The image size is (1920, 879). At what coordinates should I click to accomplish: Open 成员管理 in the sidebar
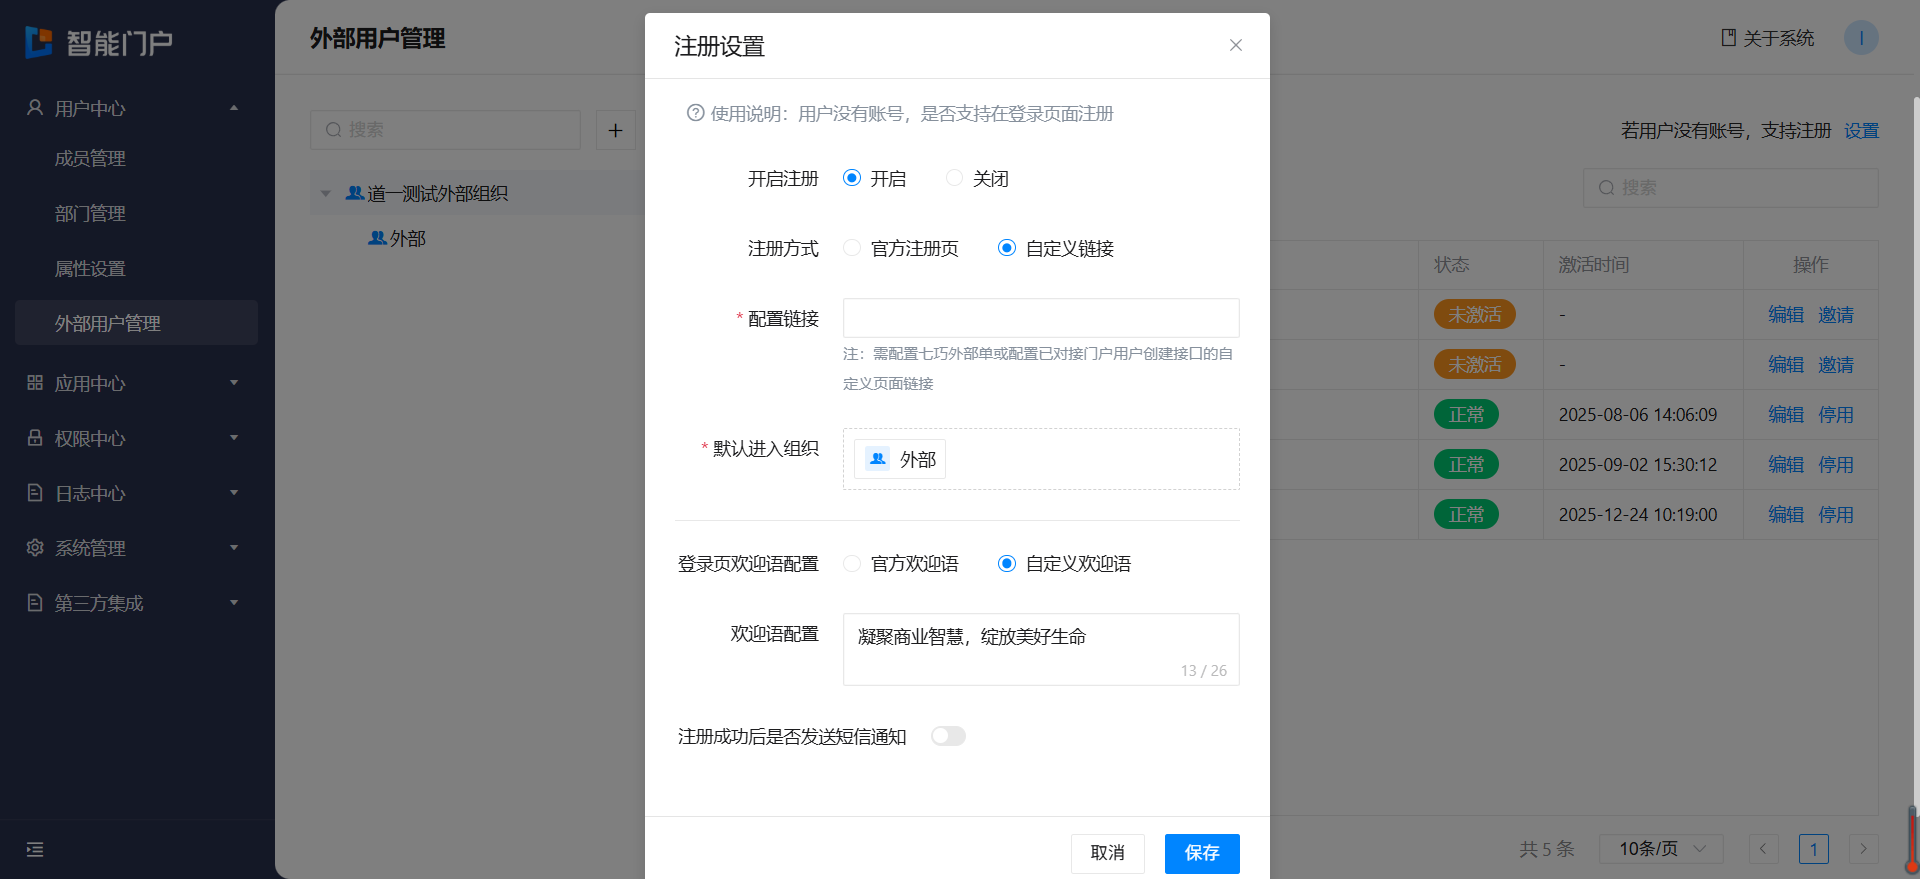click(90, 158)
